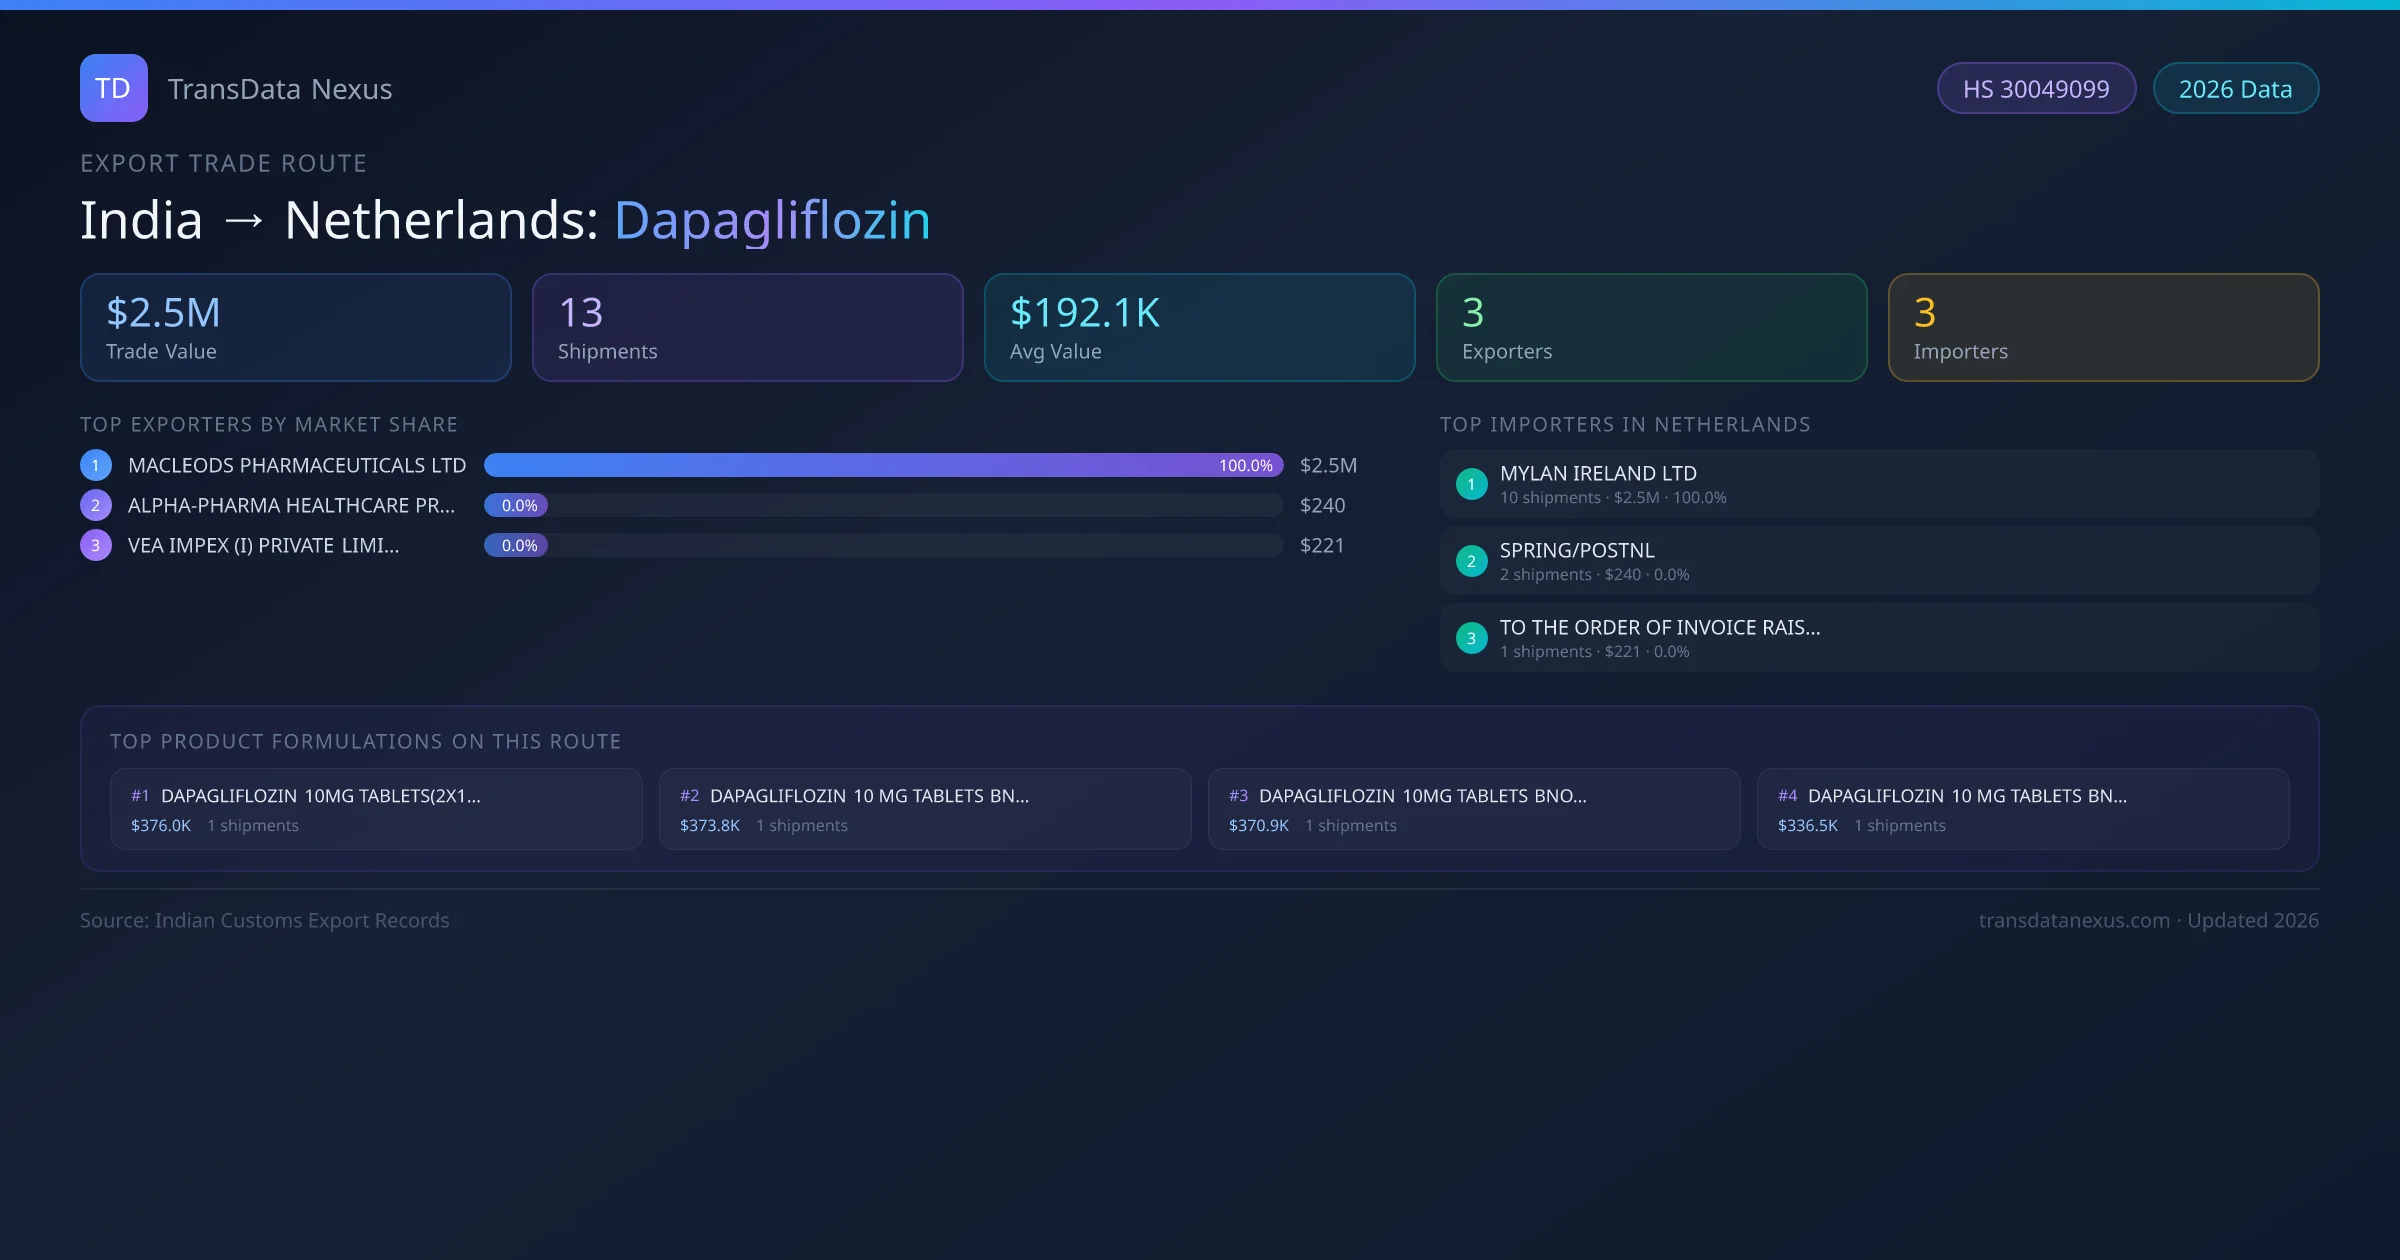Image resolution: width=2400 pixels, height=1260 pixels.
Task: Select the 13 Shipments card
Action: pos(747,327)
